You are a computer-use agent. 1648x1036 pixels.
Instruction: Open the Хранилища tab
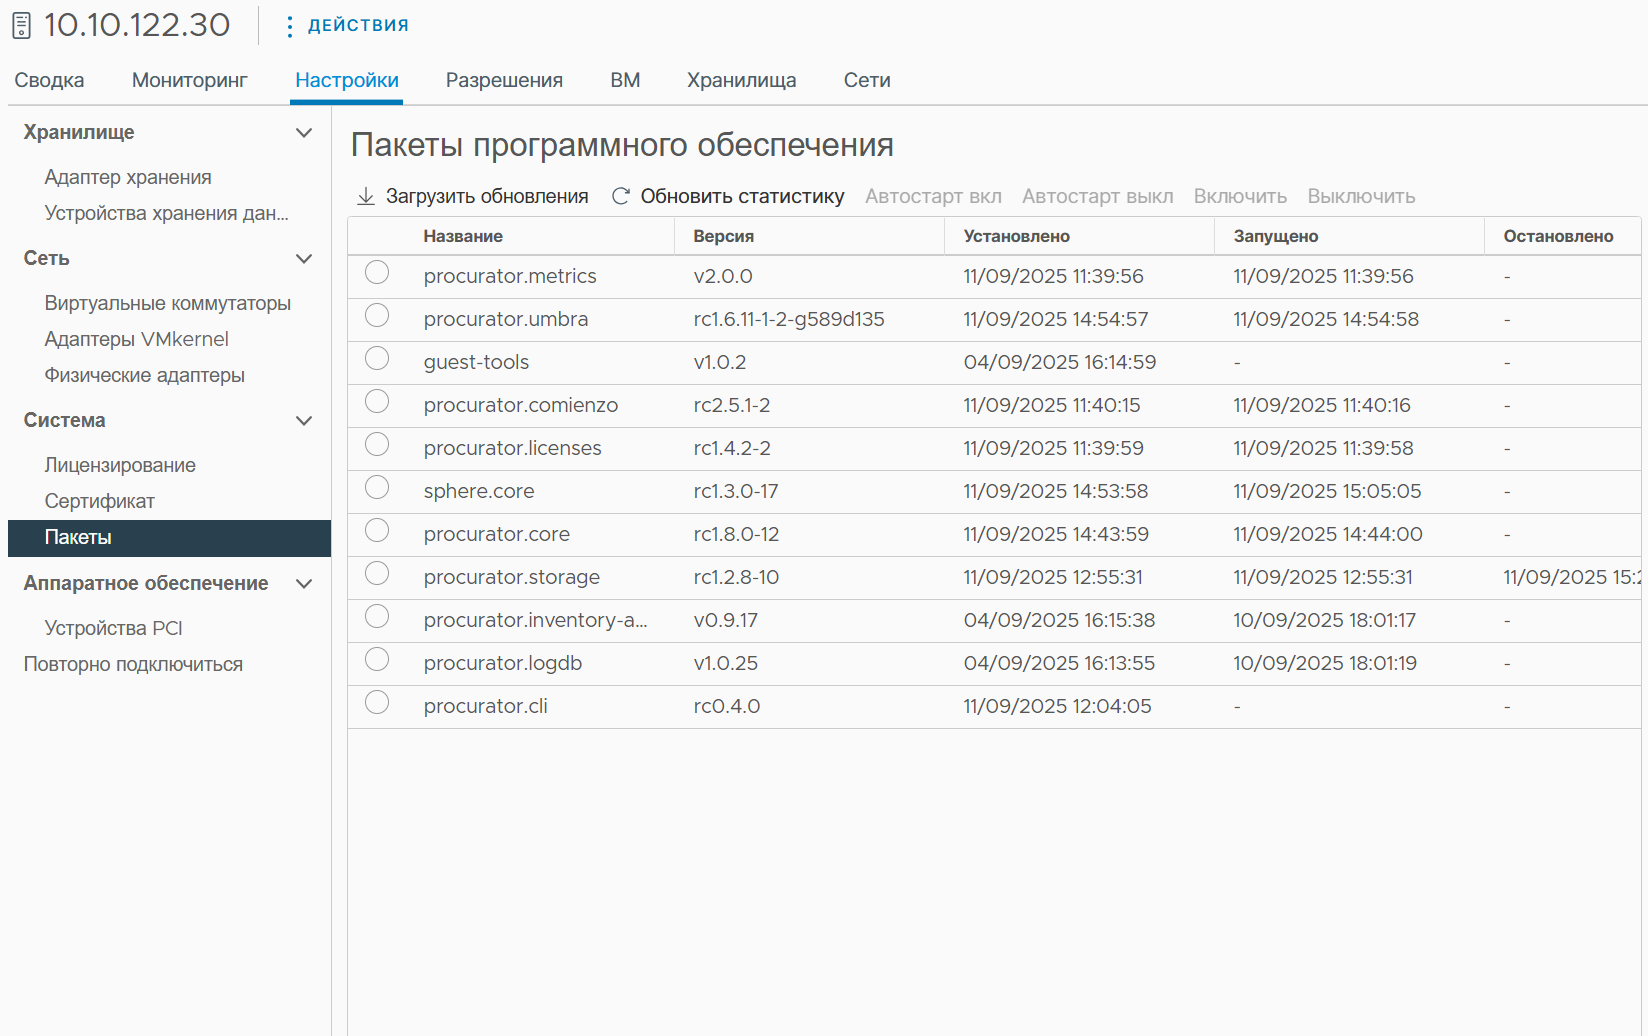[x=741, y=80]
